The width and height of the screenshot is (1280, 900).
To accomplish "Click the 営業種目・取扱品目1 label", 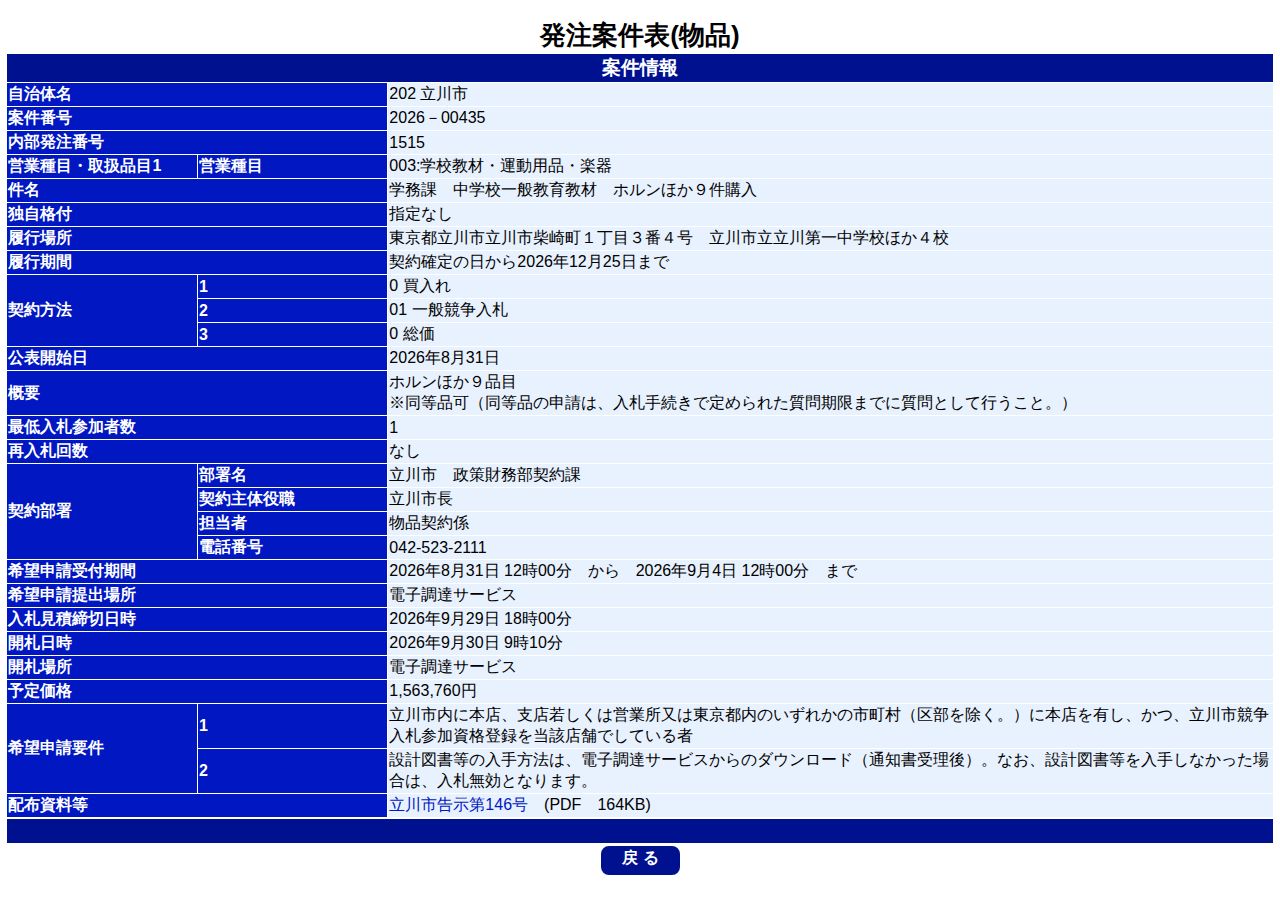I will click(102, 166).
